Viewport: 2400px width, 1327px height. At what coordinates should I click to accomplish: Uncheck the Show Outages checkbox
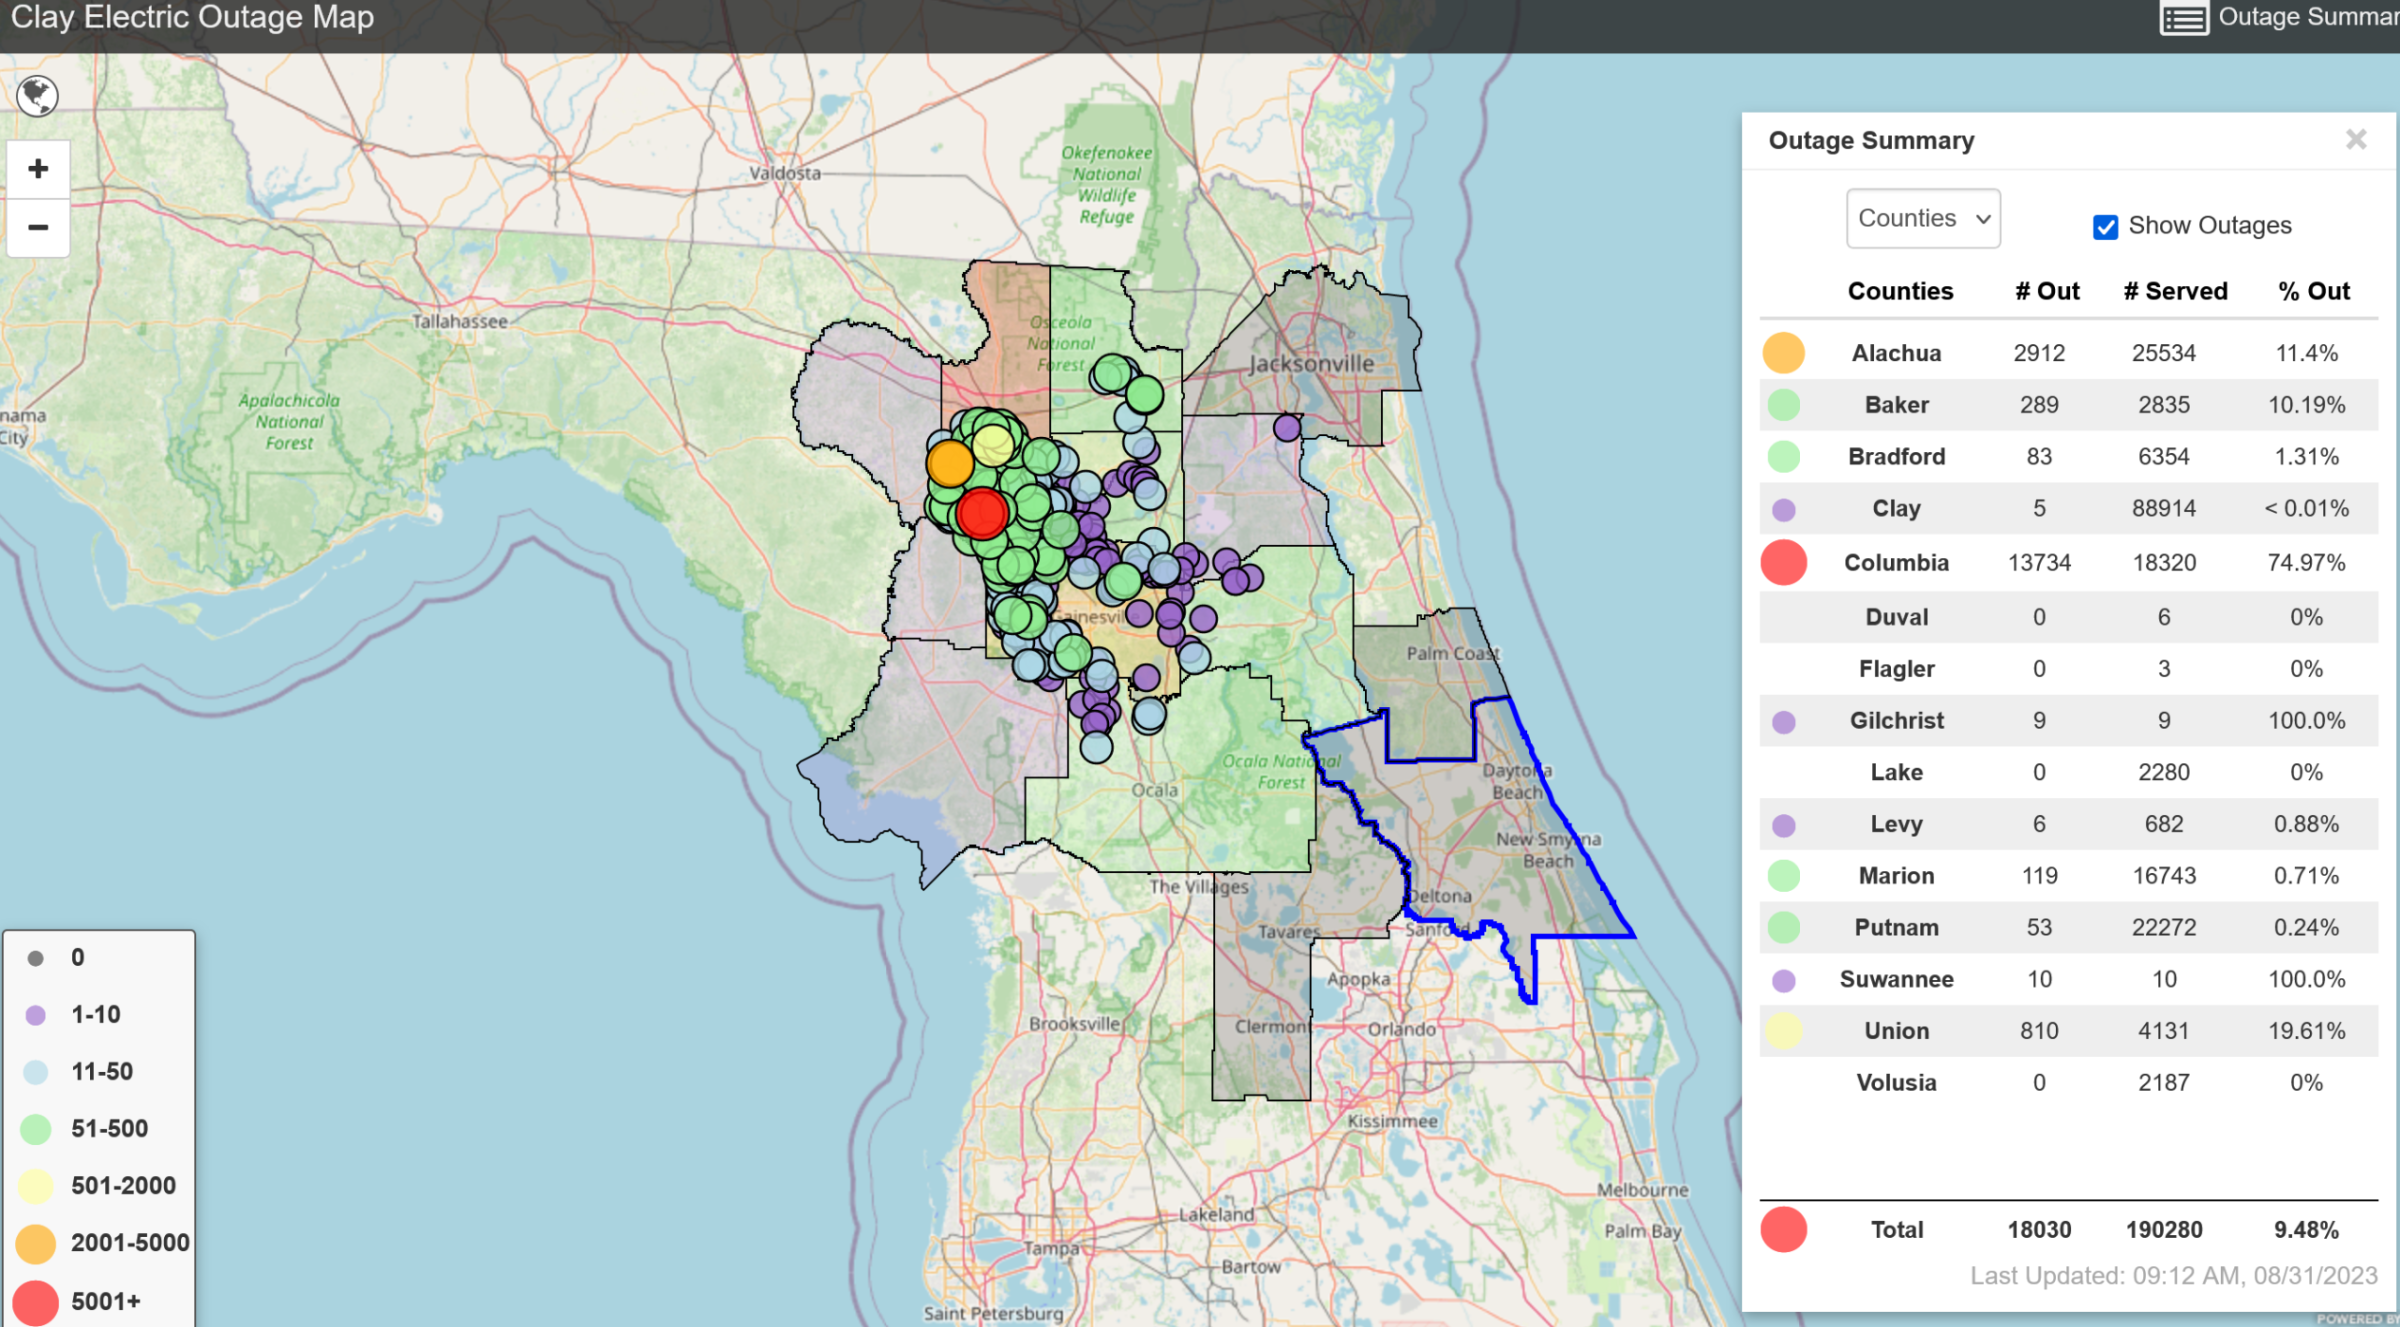click(x=2105, y=227)
